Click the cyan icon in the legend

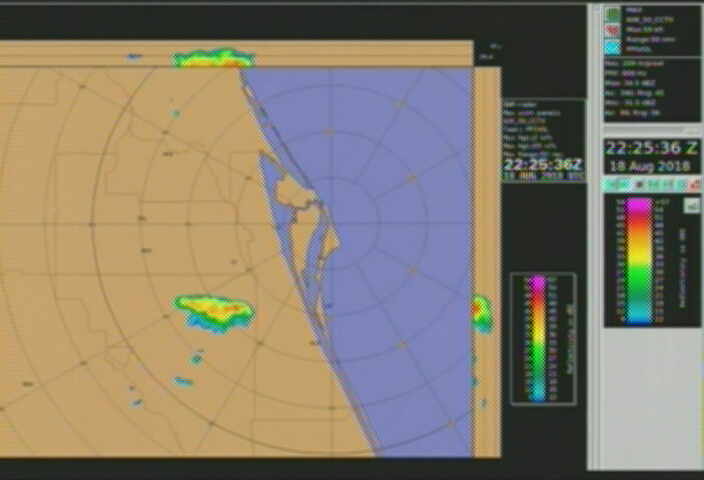coord(612,47)
